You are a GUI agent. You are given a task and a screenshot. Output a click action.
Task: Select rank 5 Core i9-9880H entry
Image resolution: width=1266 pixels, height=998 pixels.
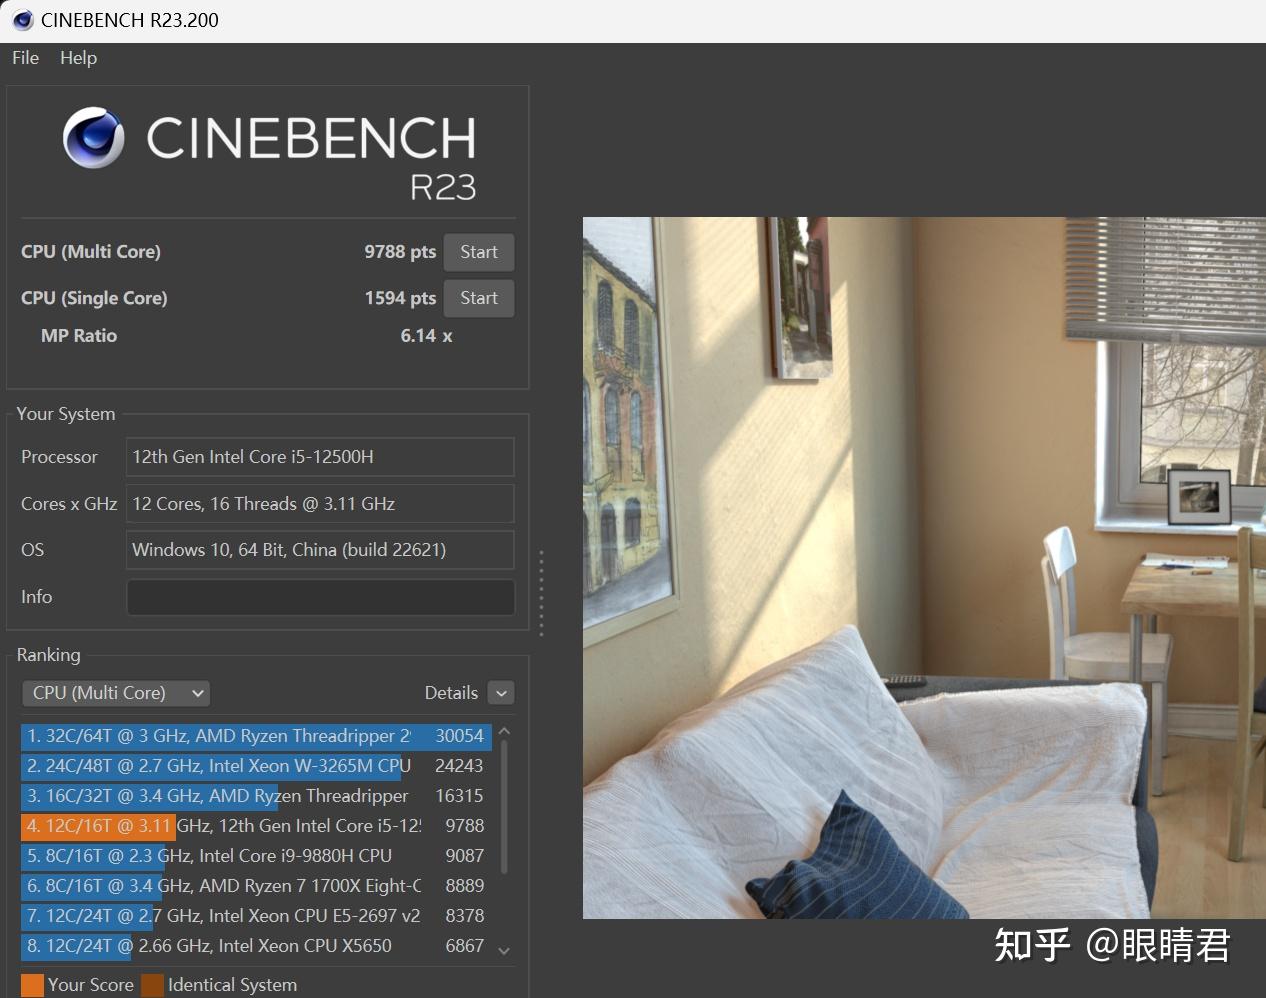point(256,856)
